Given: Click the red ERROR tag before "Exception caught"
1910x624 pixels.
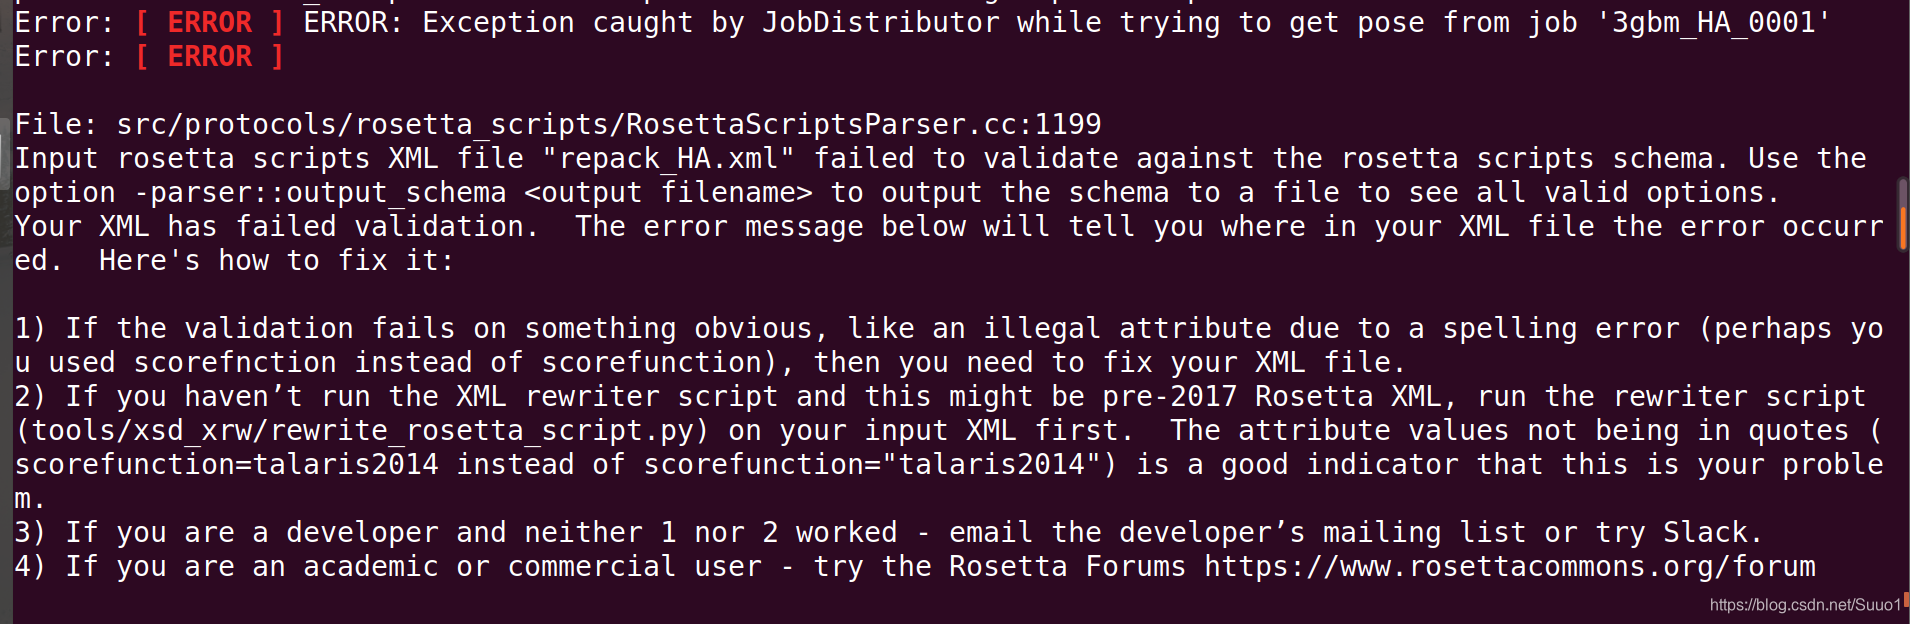Looking at the screenshot, I should [210, 23].
